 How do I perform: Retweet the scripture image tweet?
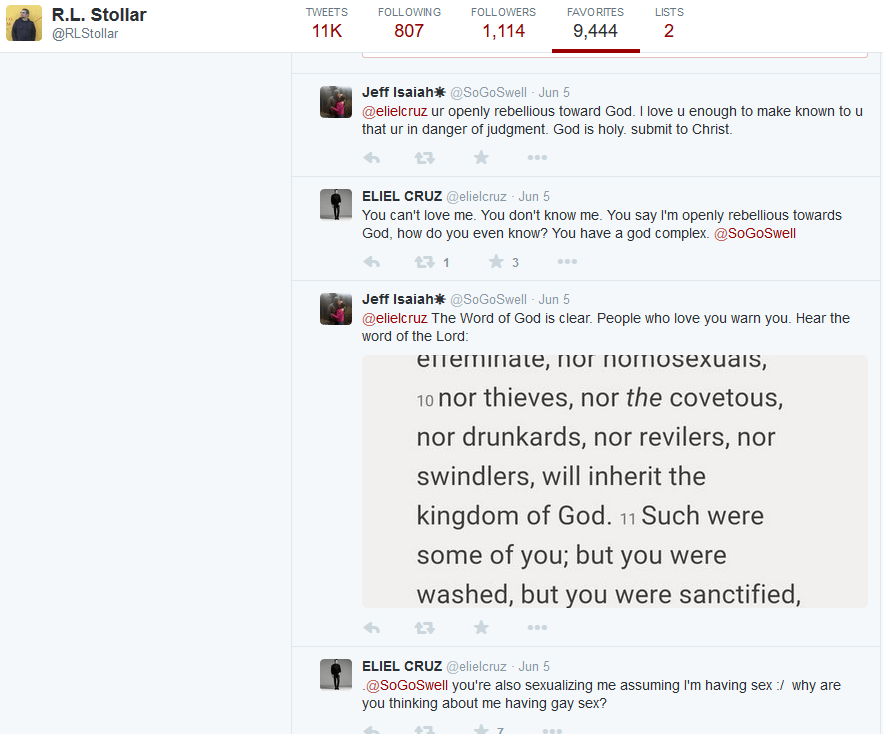click(424, 627)
